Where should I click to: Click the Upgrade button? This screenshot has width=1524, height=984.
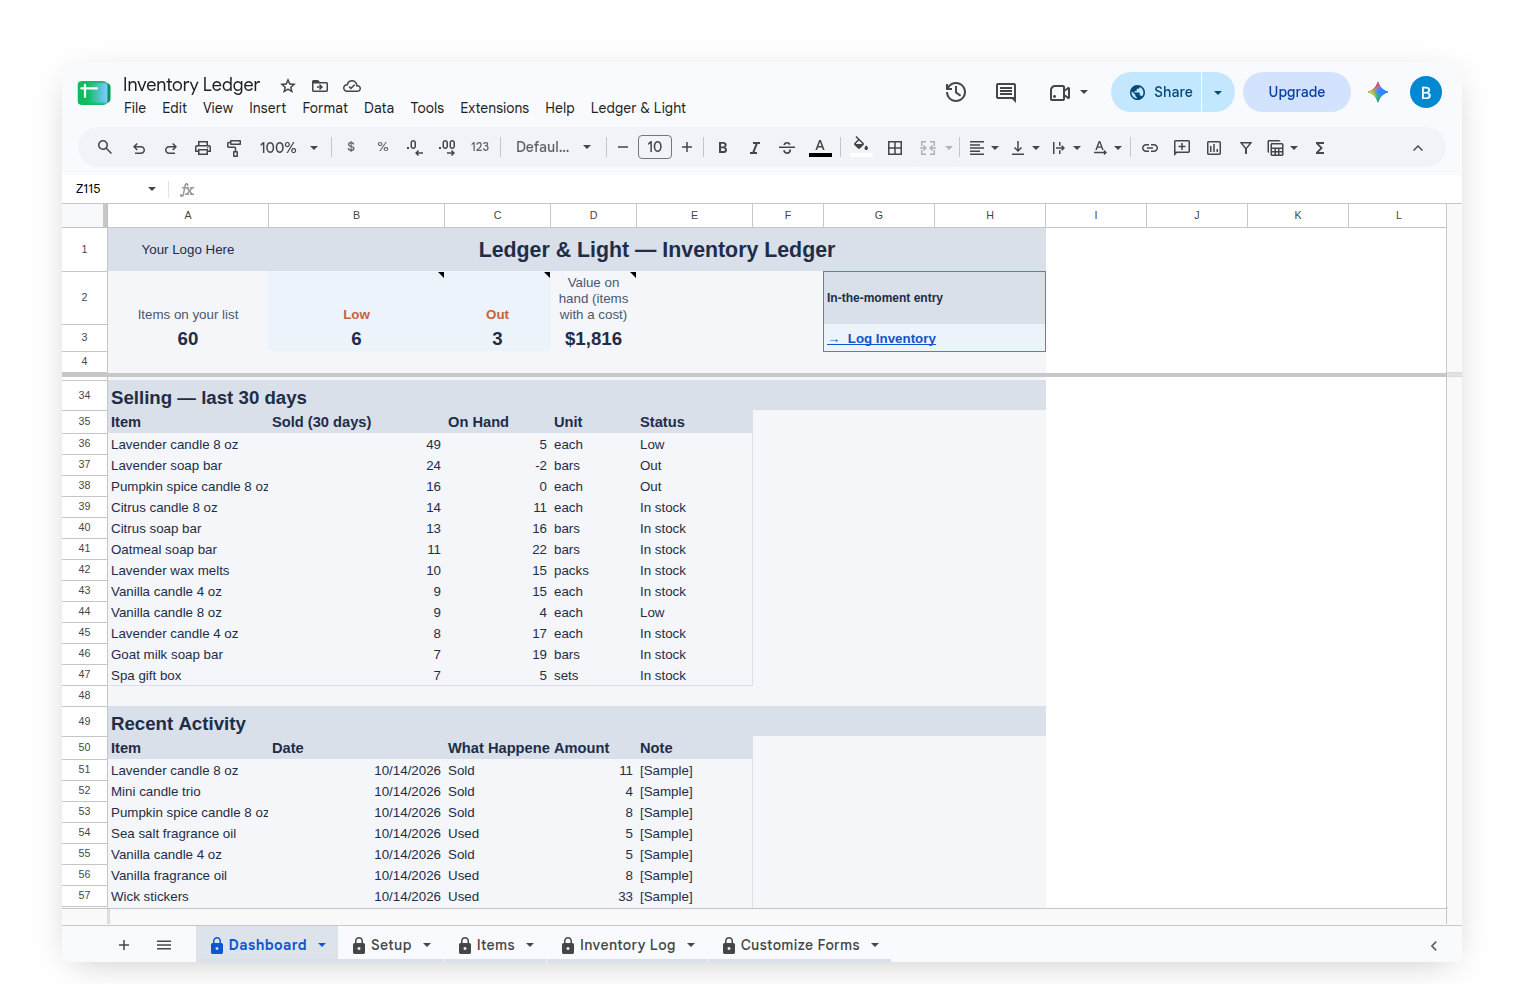[1296, 92]
